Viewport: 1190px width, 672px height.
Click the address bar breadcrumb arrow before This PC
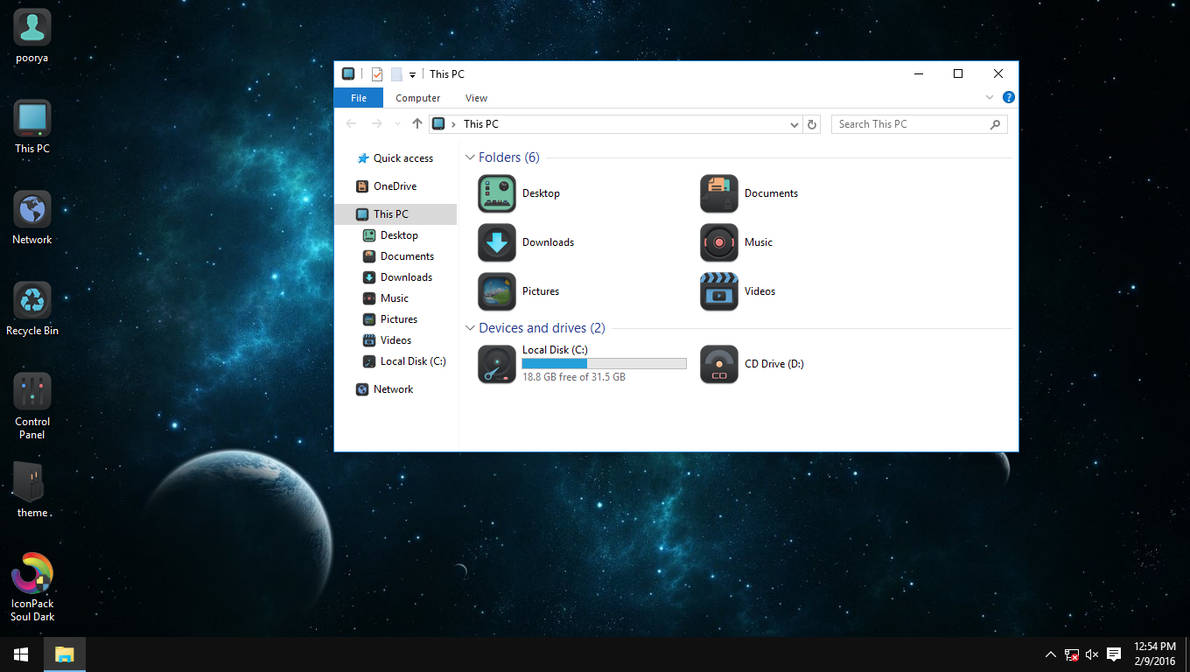[x=453, y=125]
